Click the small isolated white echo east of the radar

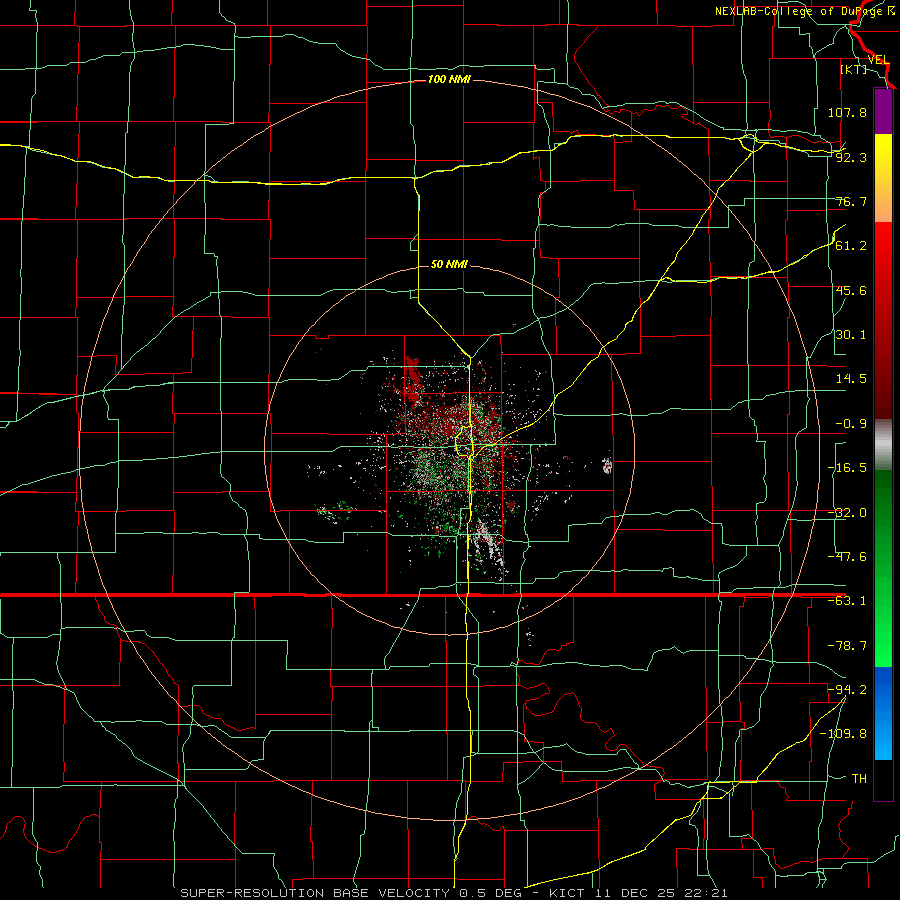pyautogui.click(x=607, y=465)
